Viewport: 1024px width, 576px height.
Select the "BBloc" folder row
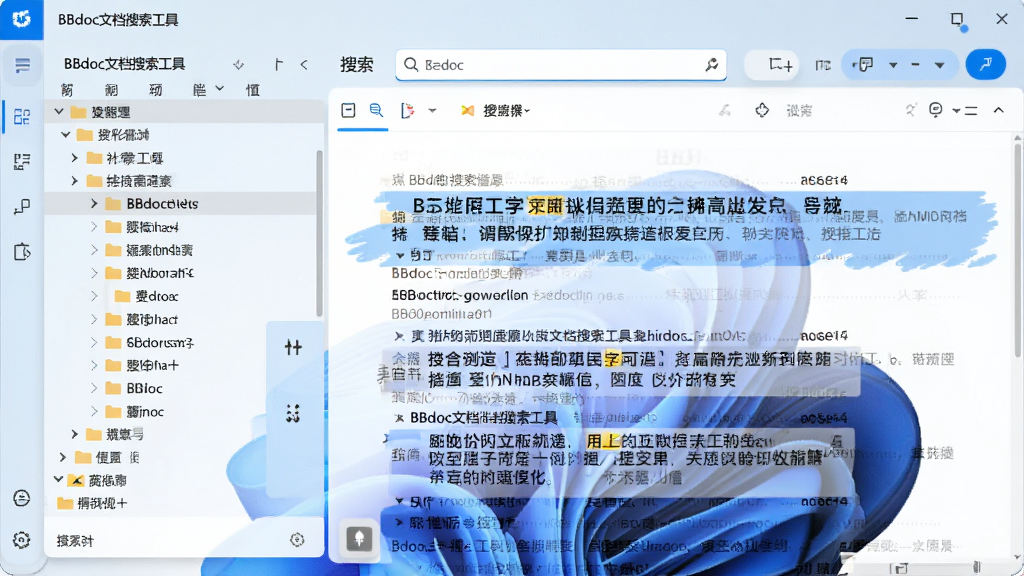coord(184,389)
